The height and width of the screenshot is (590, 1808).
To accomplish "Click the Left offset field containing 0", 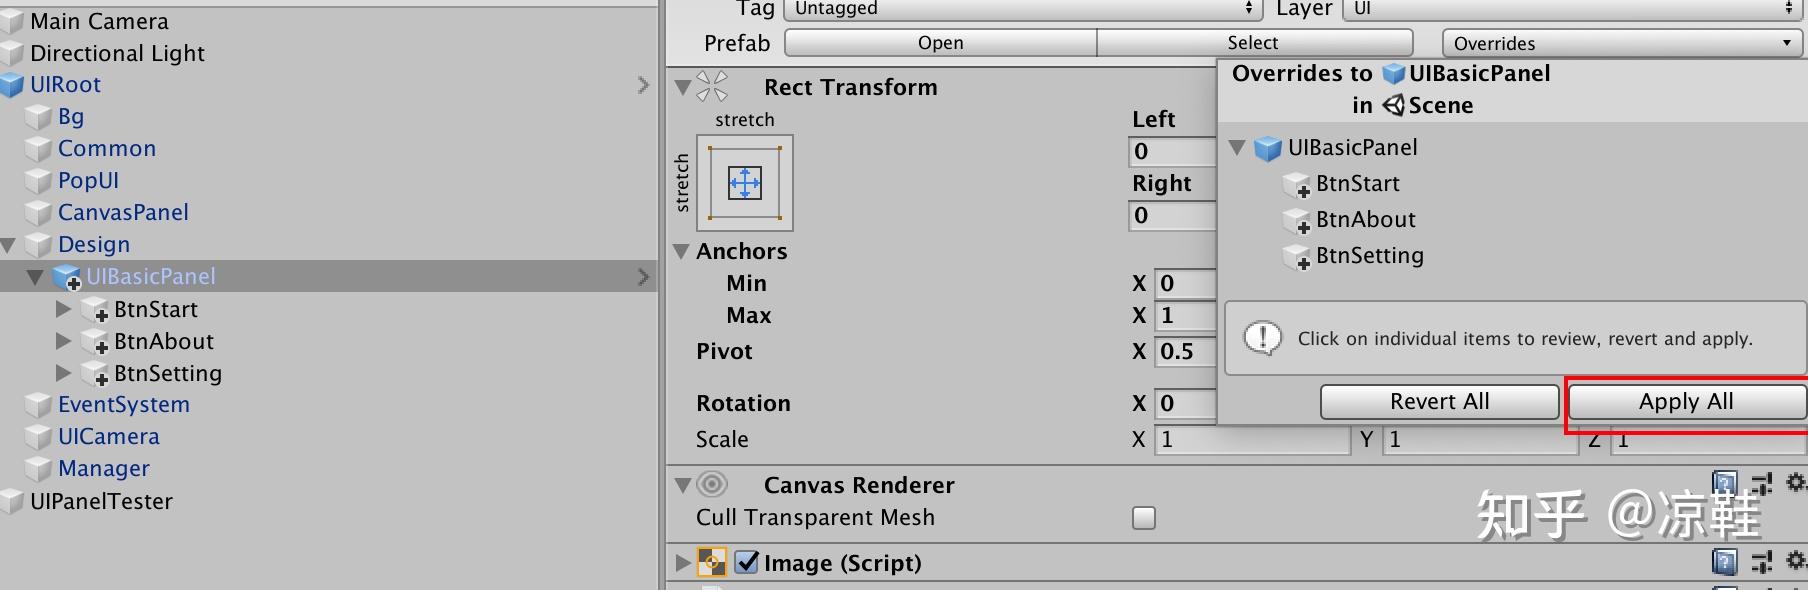I will point(1170,151).
